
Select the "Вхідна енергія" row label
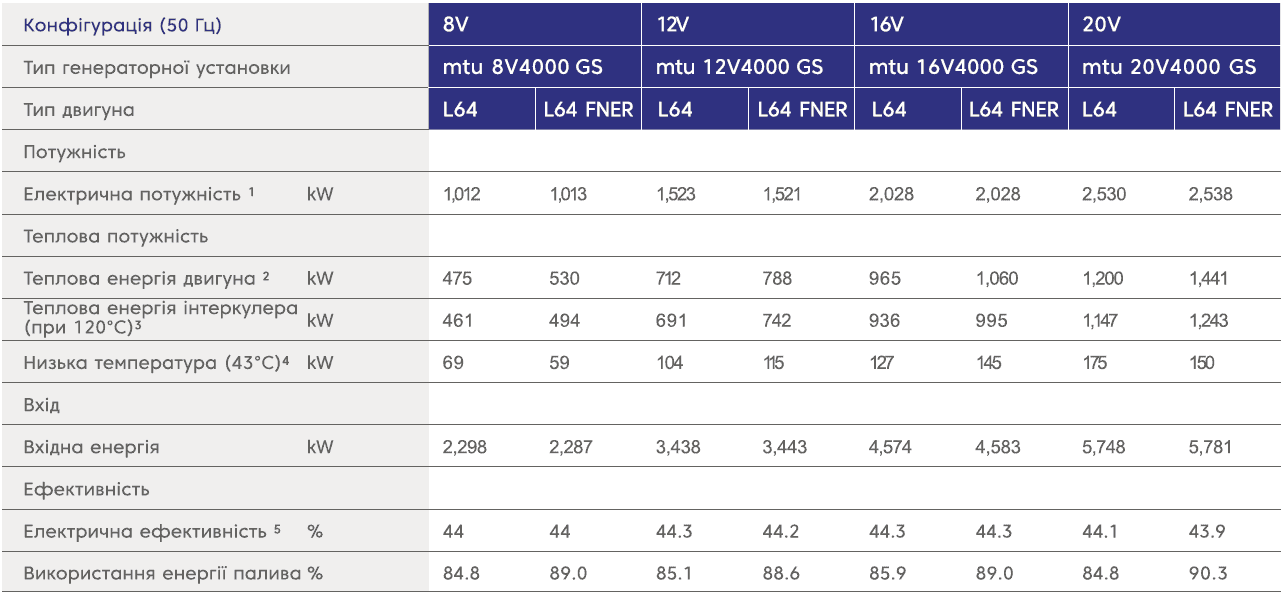pos(92,447)
